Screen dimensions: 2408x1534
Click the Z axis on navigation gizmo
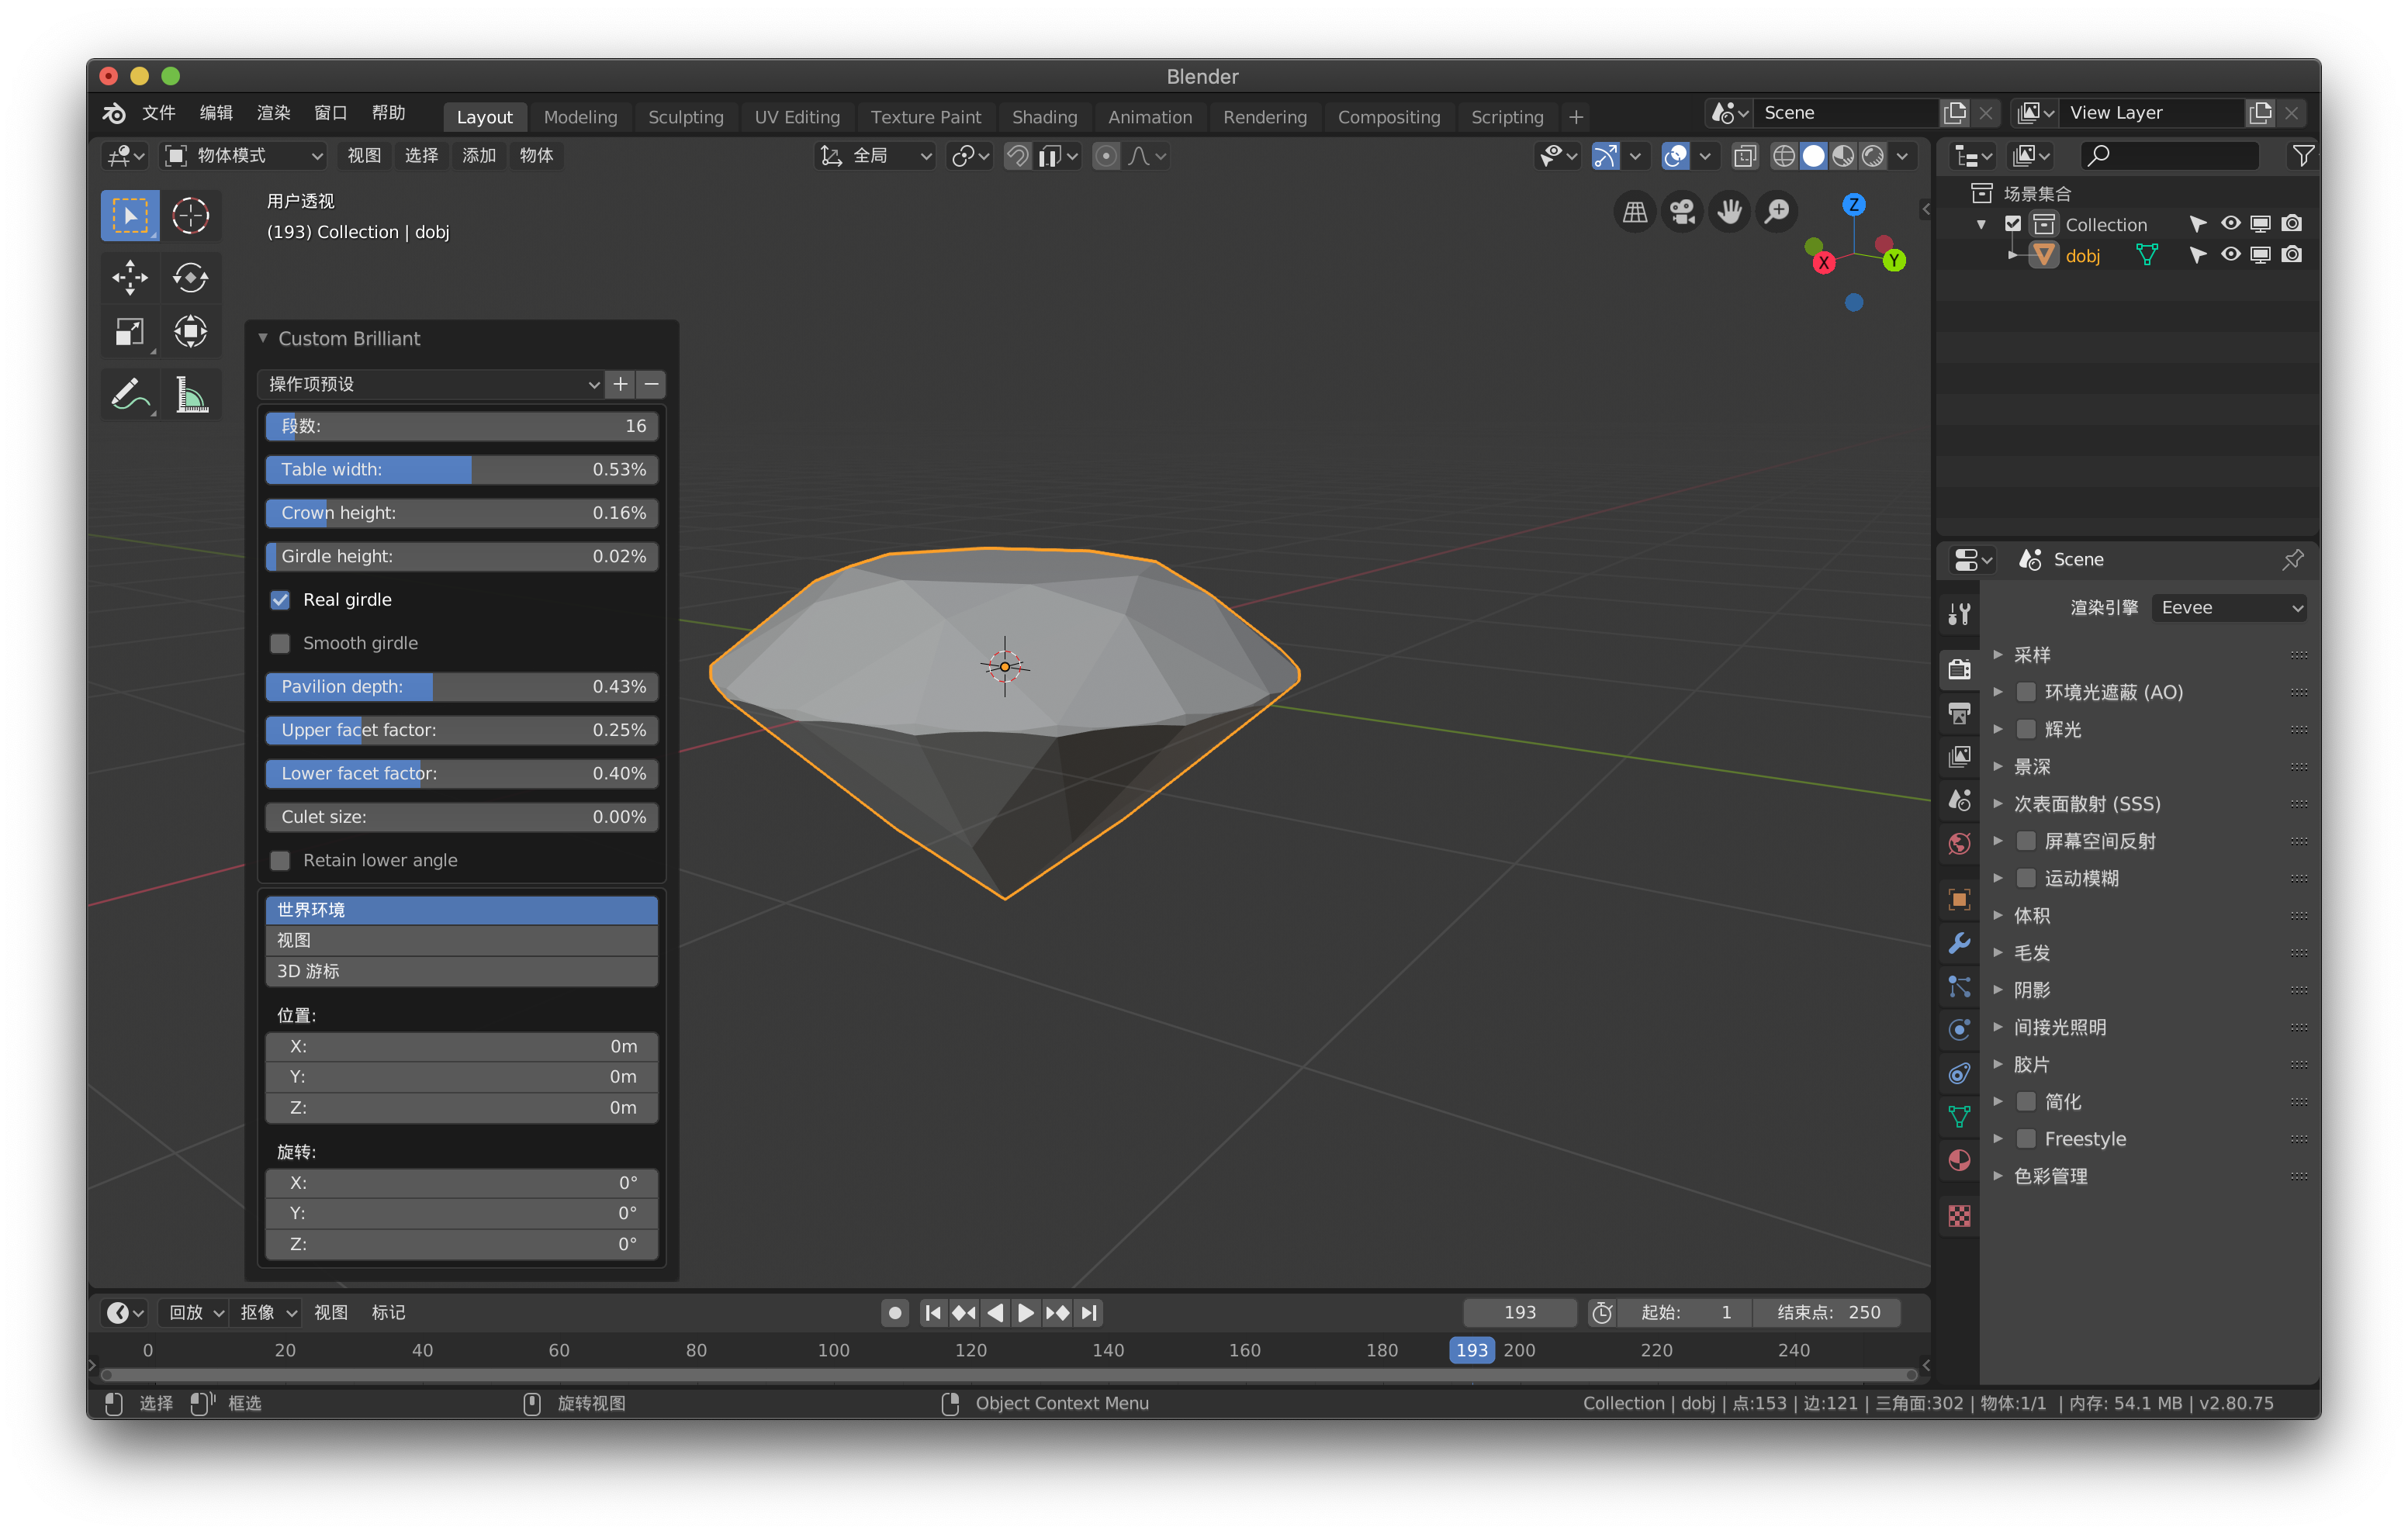[1853, 204]
